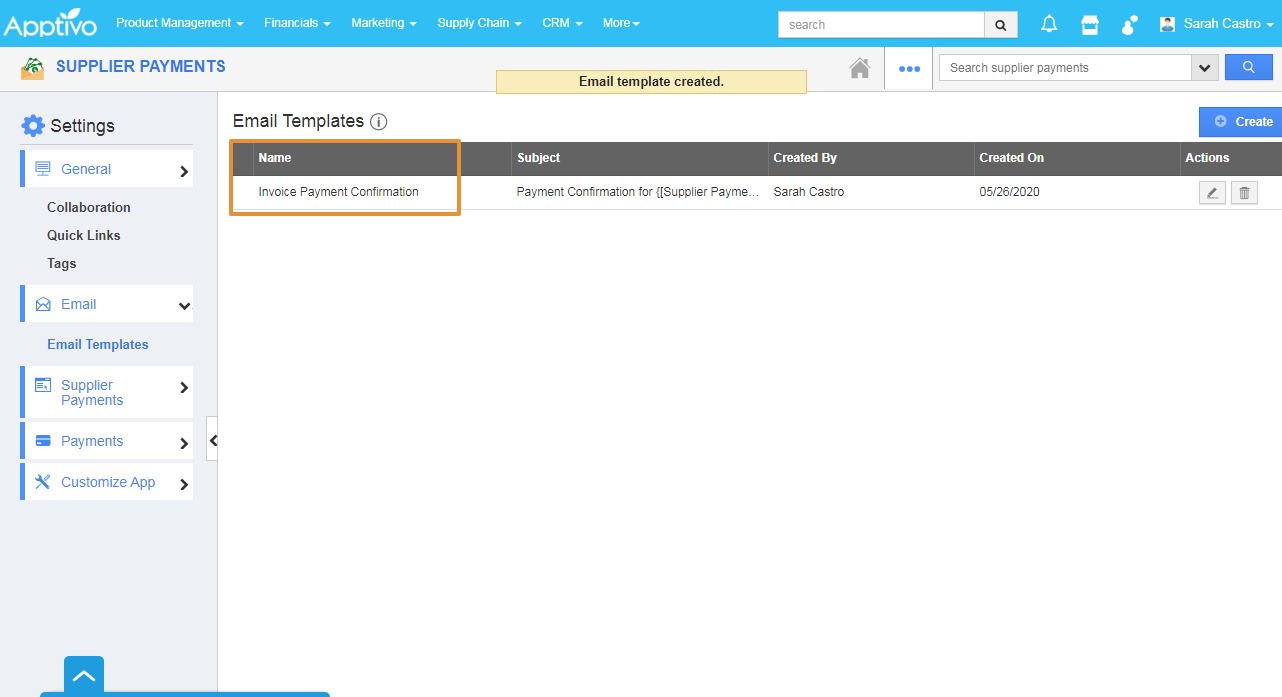The image size is (1282, 697).
Task: Click the Create button
Action: (1242, 121)
